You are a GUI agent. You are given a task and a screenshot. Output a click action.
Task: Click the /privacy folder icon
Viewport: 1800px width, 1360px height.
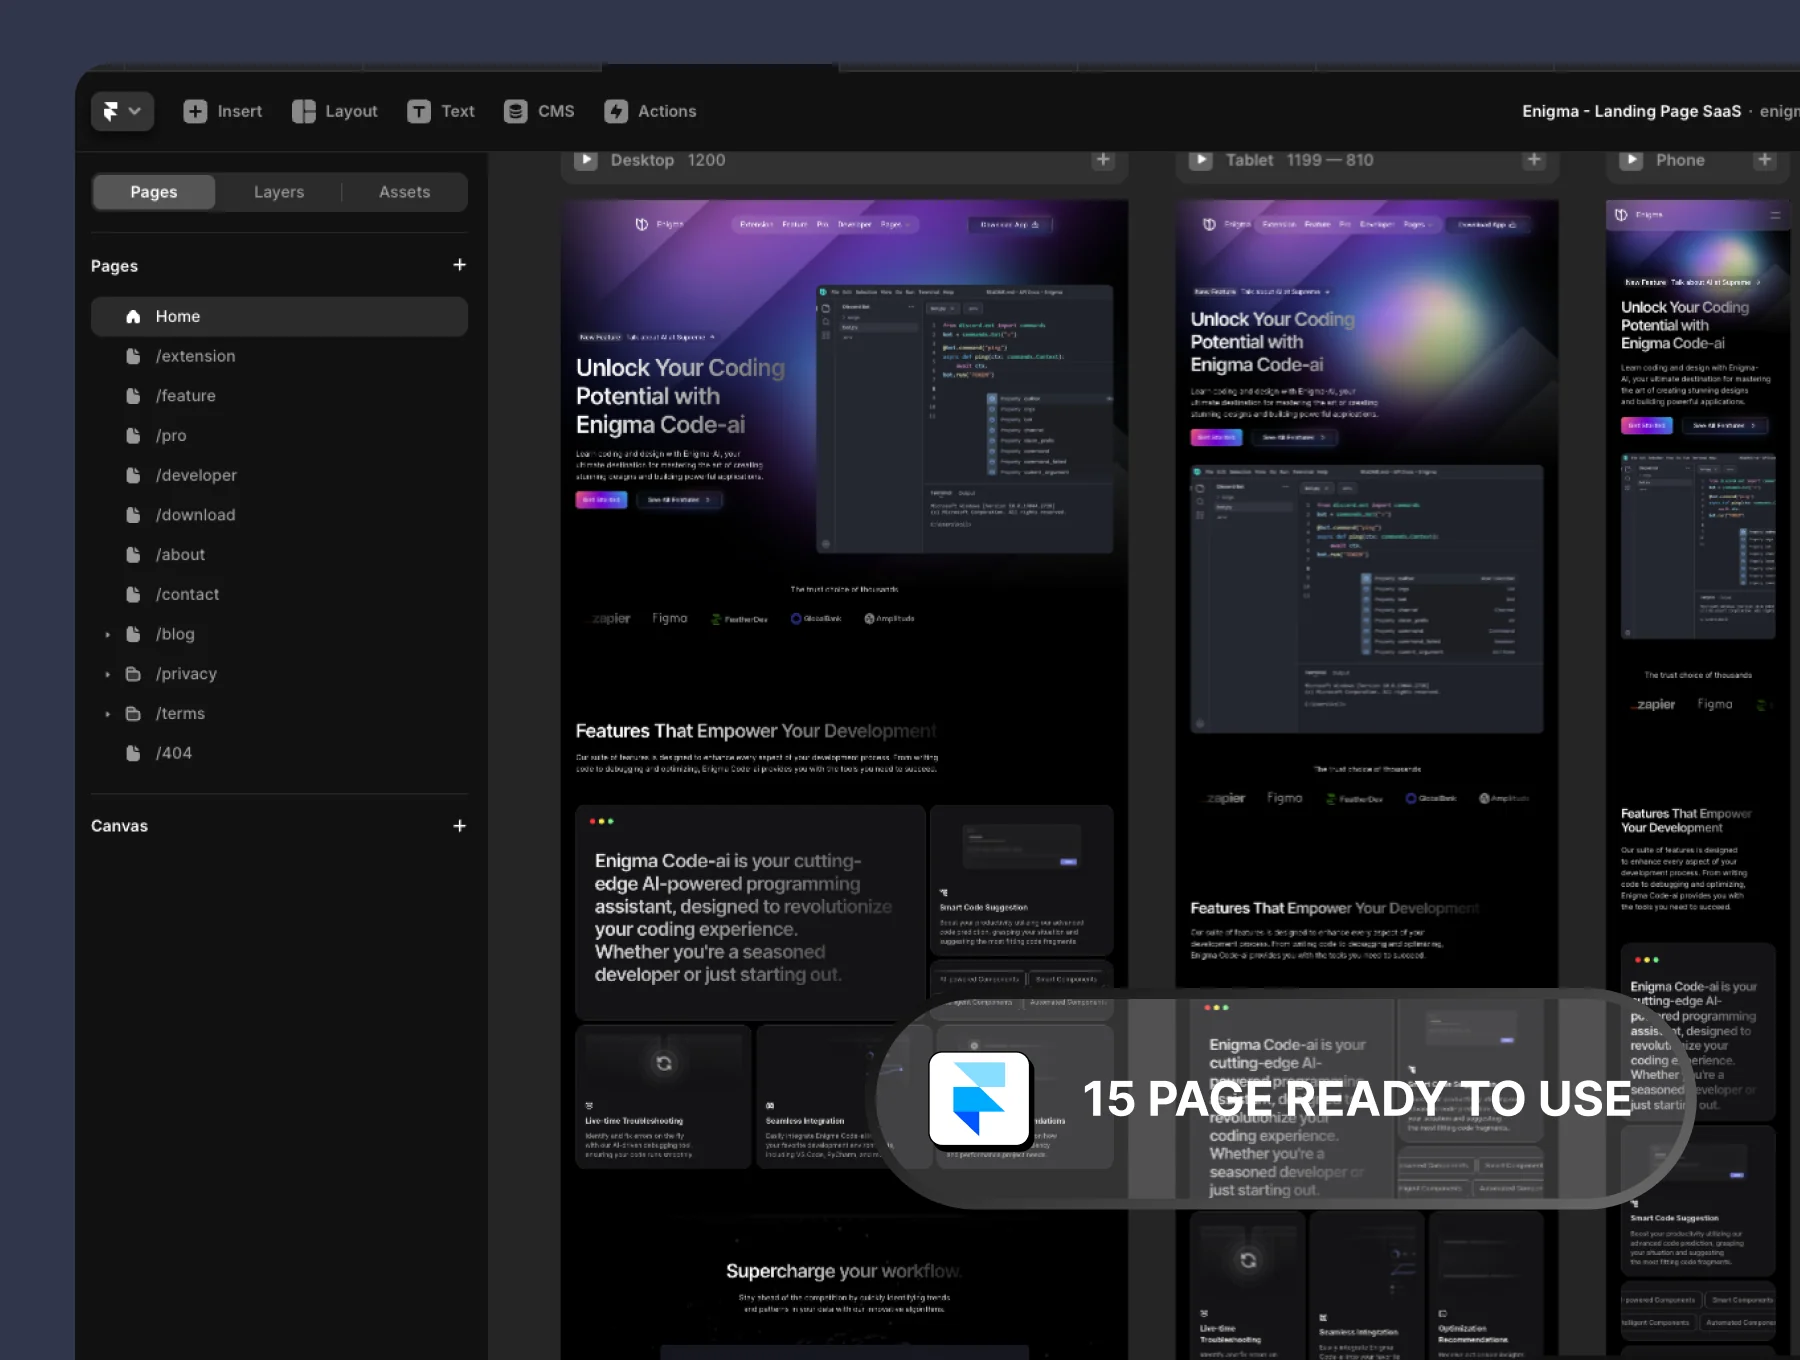[133, 674]
